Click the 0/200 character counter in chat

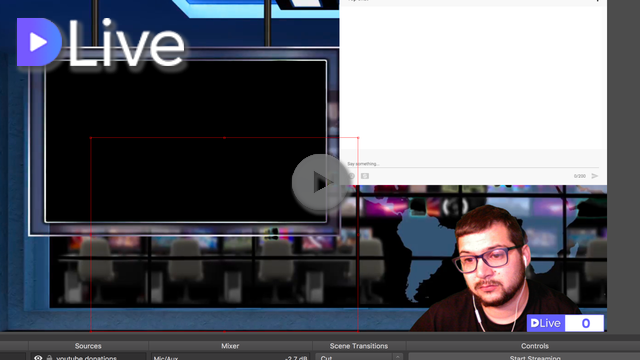point(580,176)
